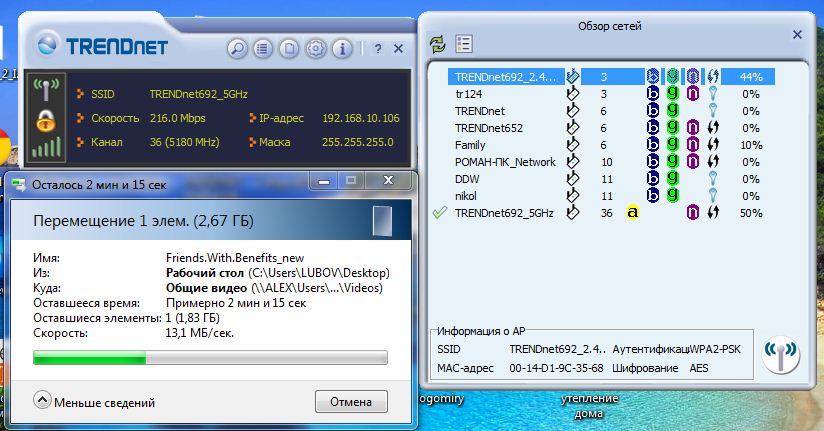Switch list view using the checklist icon
Image resolution: width=824 pixels, height=431 pixels.
464,44
